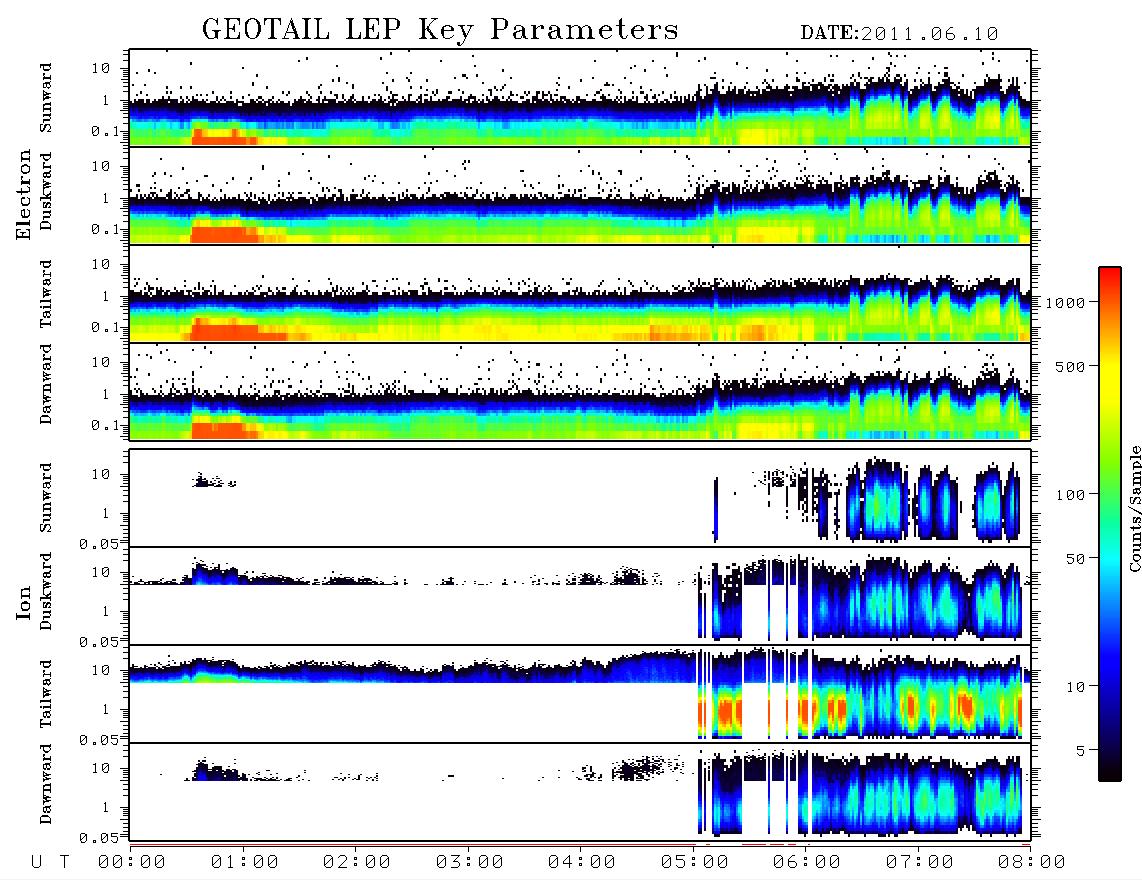The width and height of the screenshot is (1142, 880).
Task: Click inside the Electron Tailward spectrogram panel
Action: pyautogui.click(x=580, y=294)
